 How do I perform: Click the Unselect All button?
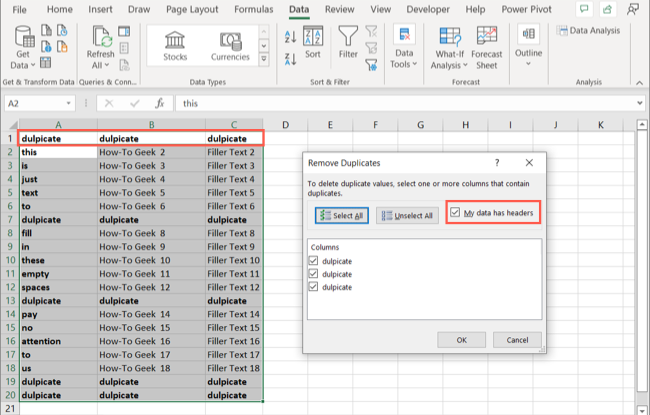[405, 215]
